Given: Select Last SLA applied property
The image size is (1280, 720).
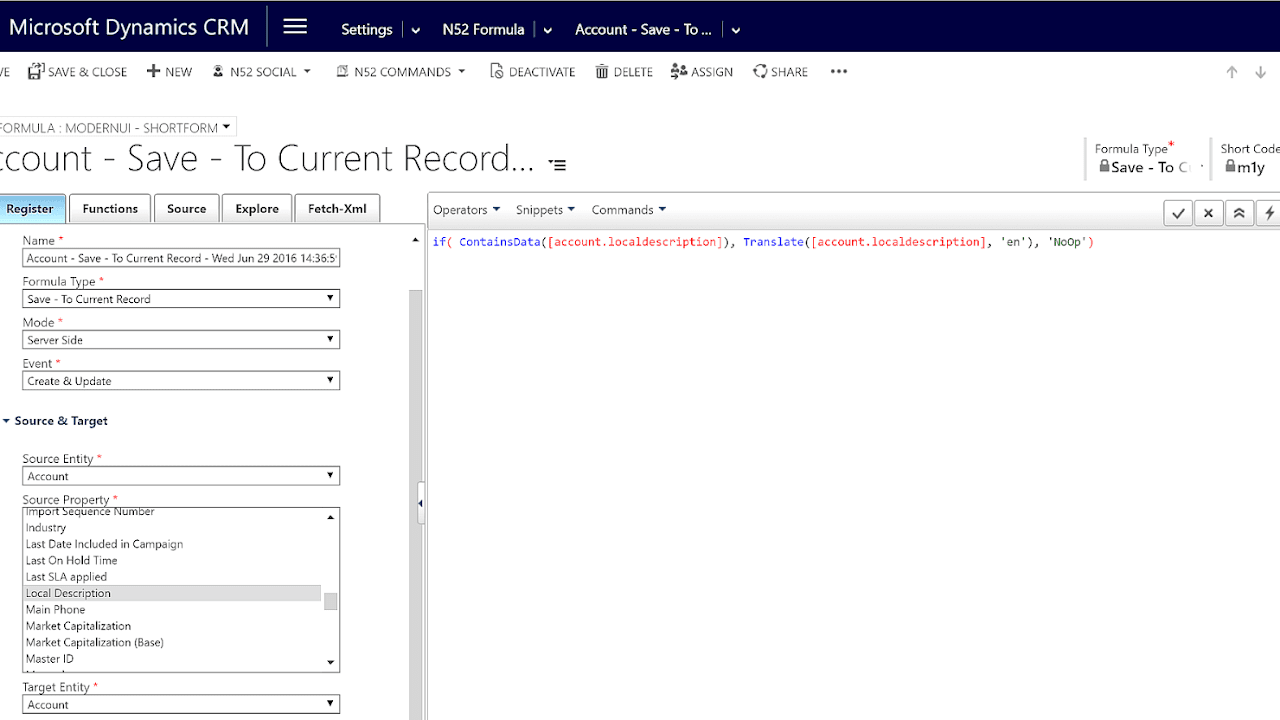Looking at the screenshot, I should click(x=172, y=577).
